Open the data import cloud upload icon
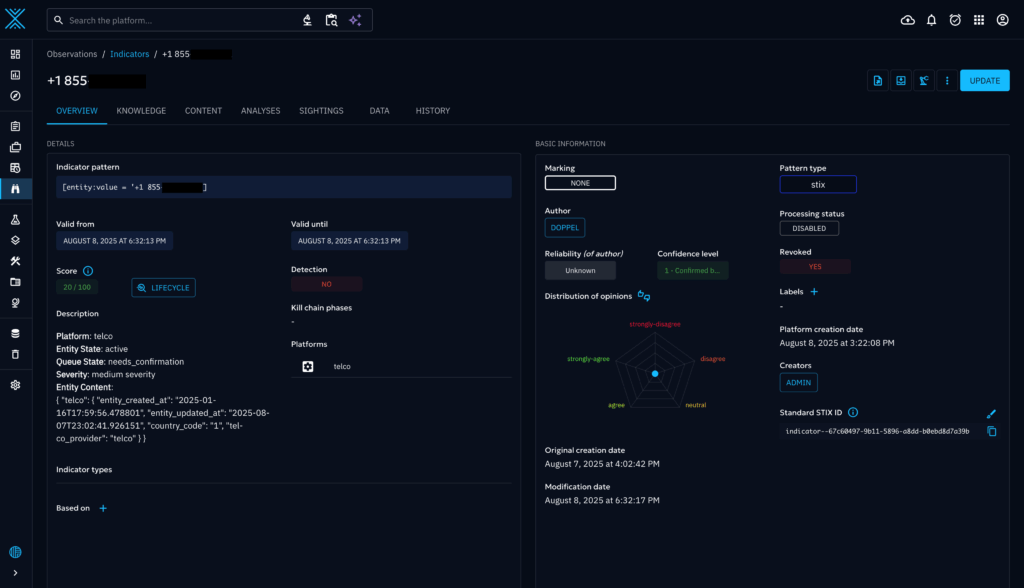1024x588 pixels. pyautogui.click(x=907, y=20)
